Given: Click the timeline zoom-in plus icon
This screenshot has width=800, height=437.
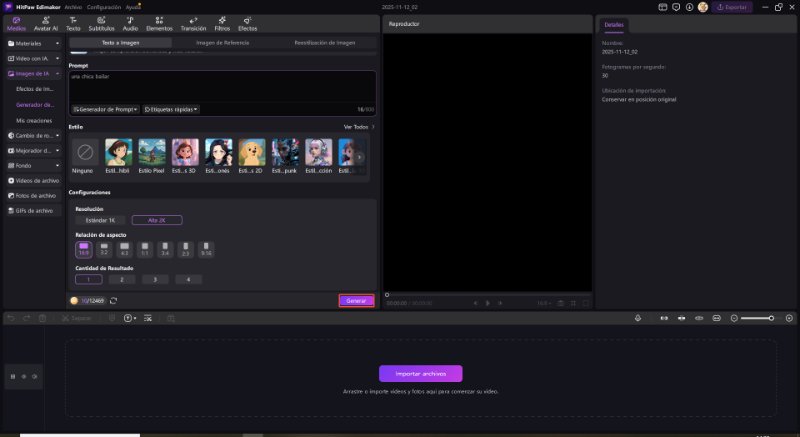Looking at the screenshot, I should (788, 318).
